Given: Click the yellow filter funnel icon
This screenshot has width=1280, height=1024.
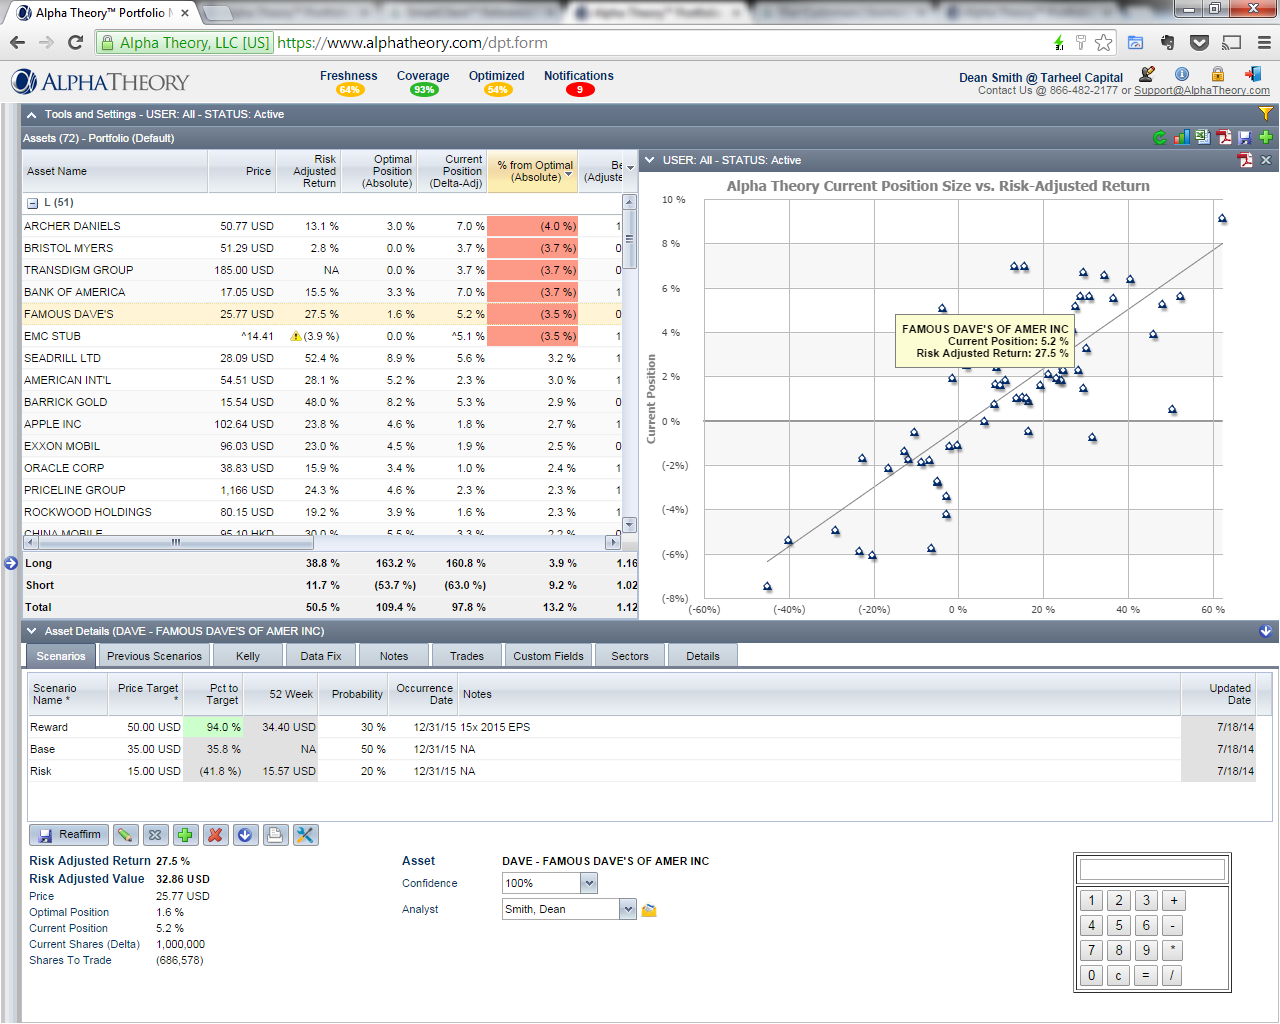Looking at the screenshot, I should (x=1265, y=114).
